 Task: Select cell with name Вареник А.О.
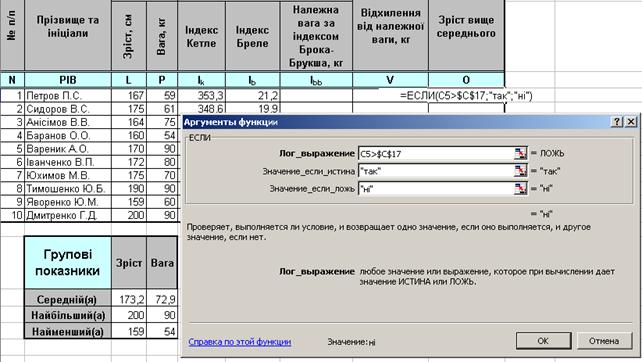[x=68, y=149]
